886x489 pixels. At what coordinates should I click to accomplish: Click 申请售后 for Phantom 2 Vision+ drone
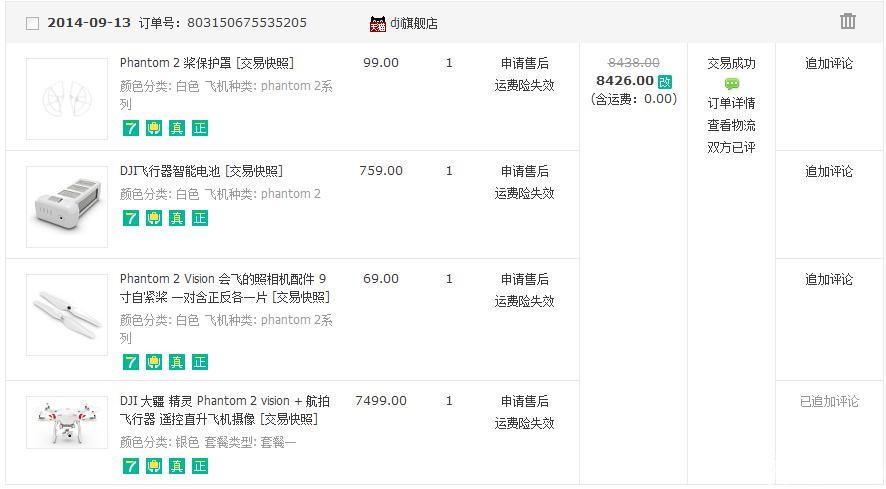[x=524, y=401]
